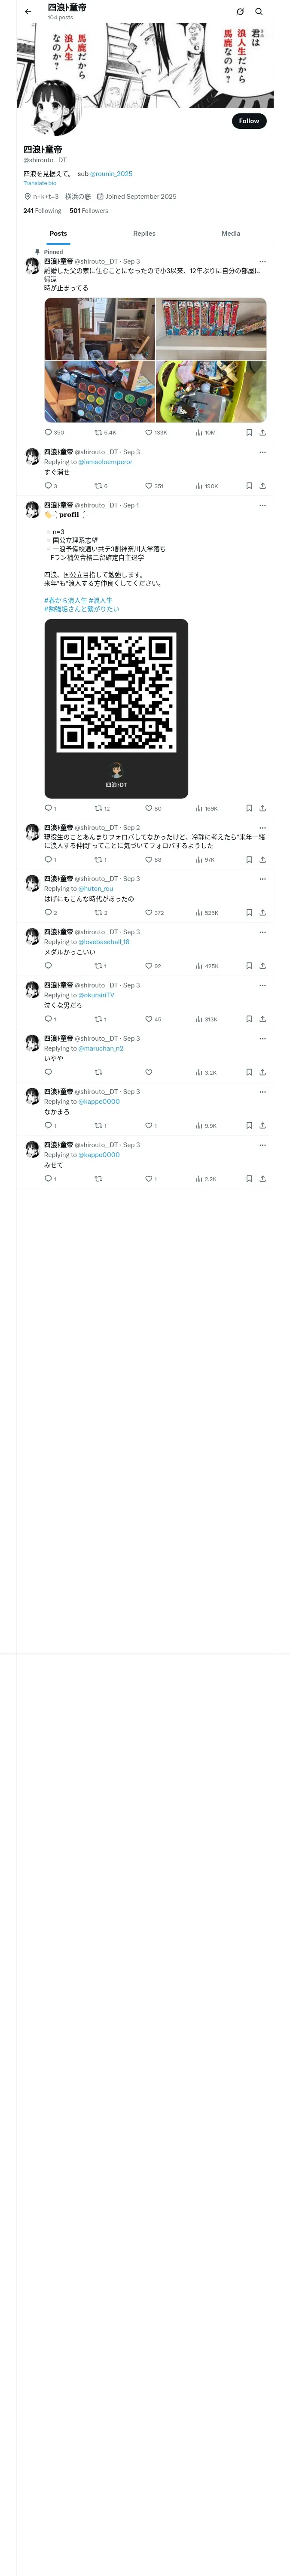Open the search icon in header

coord(259,12)
